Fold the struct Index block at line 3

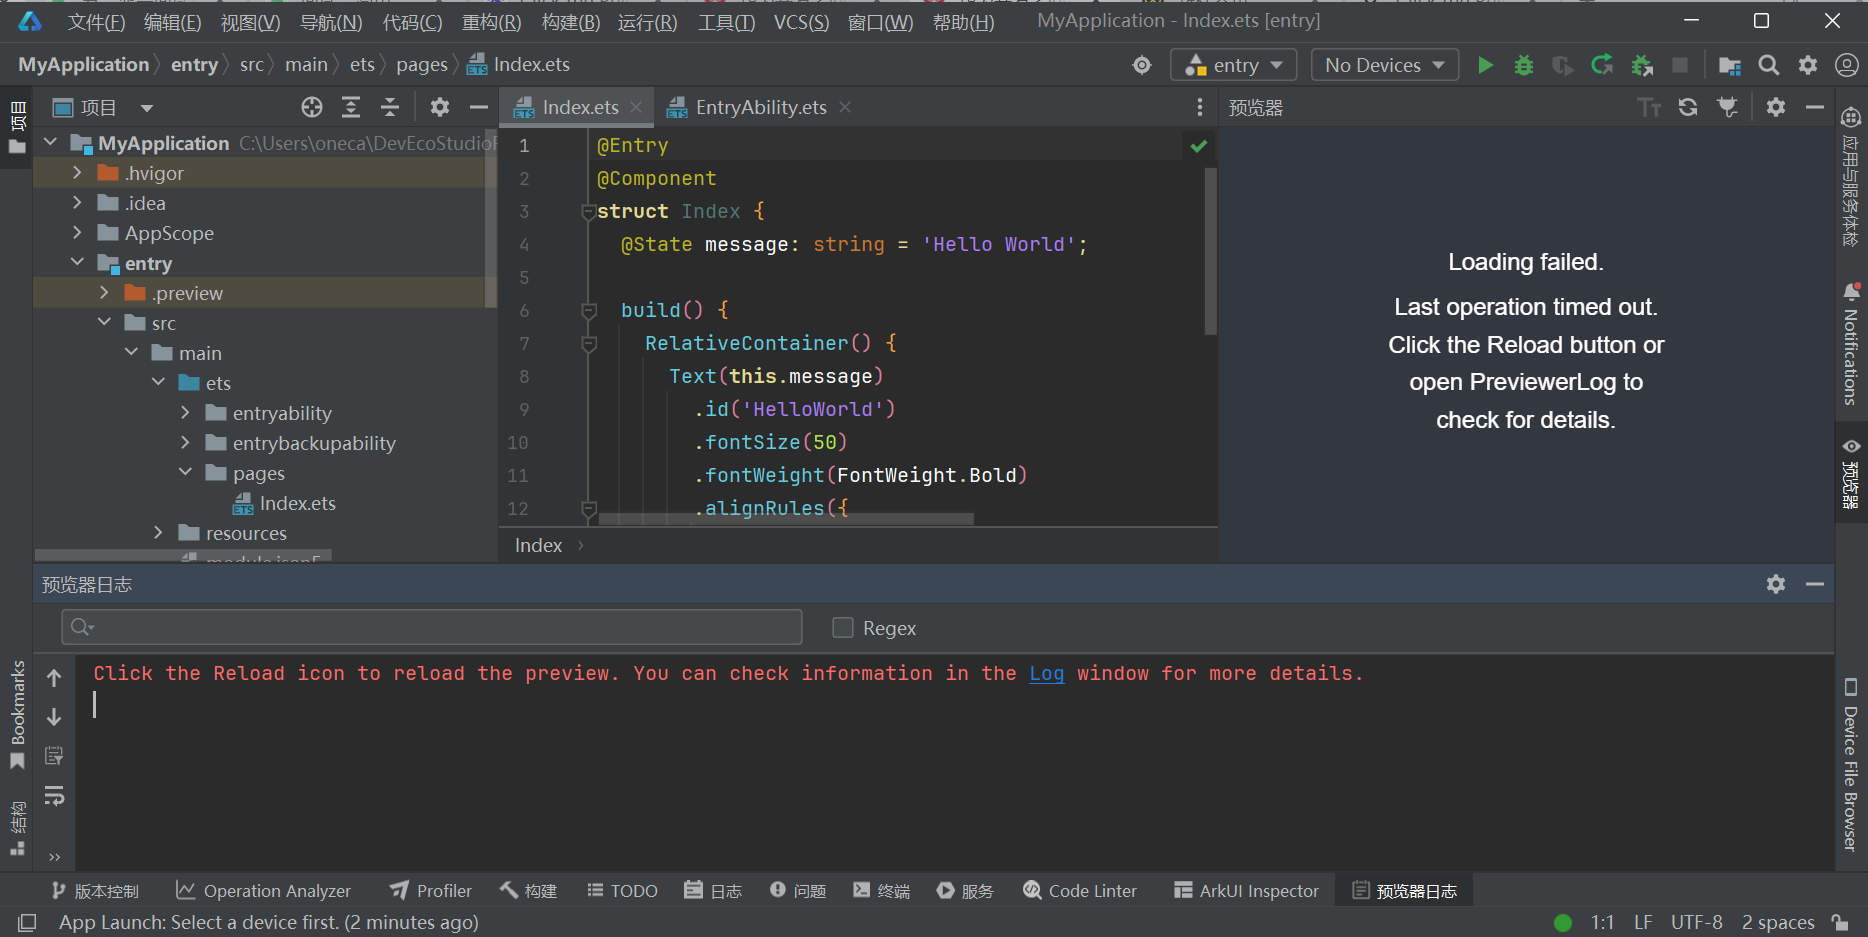tap(589, 212)
